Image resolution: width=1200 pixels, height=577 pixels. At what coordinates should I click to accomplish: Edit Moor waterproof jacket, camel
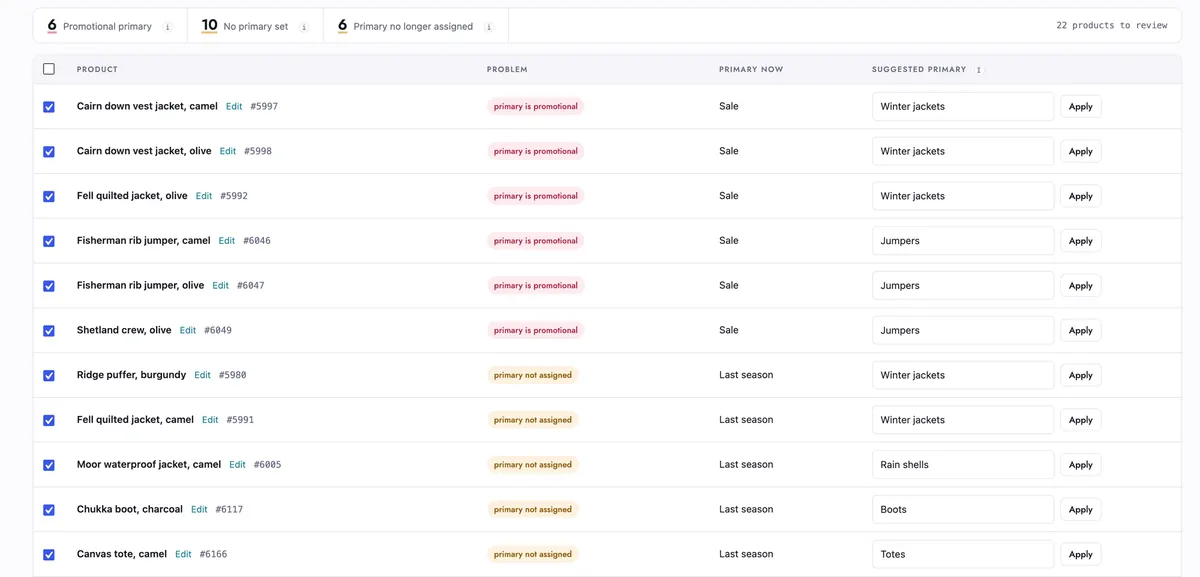point(237,464)
